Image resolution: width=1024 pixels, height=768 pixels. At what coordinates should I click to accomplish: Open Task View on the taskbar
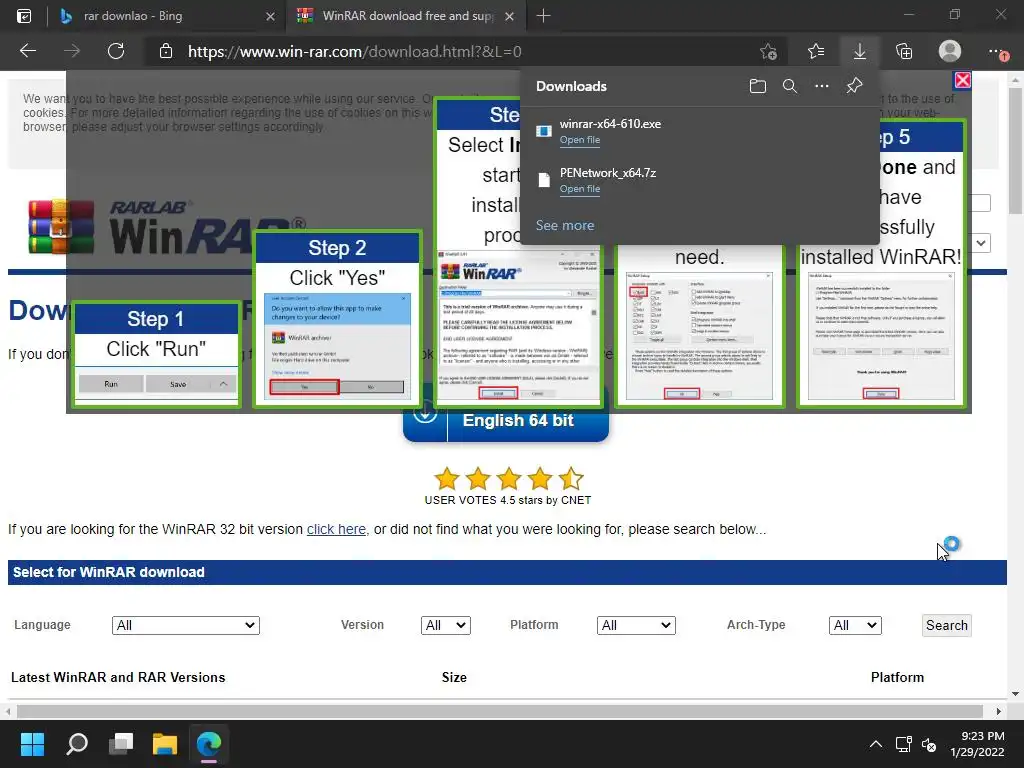[121, 744]
